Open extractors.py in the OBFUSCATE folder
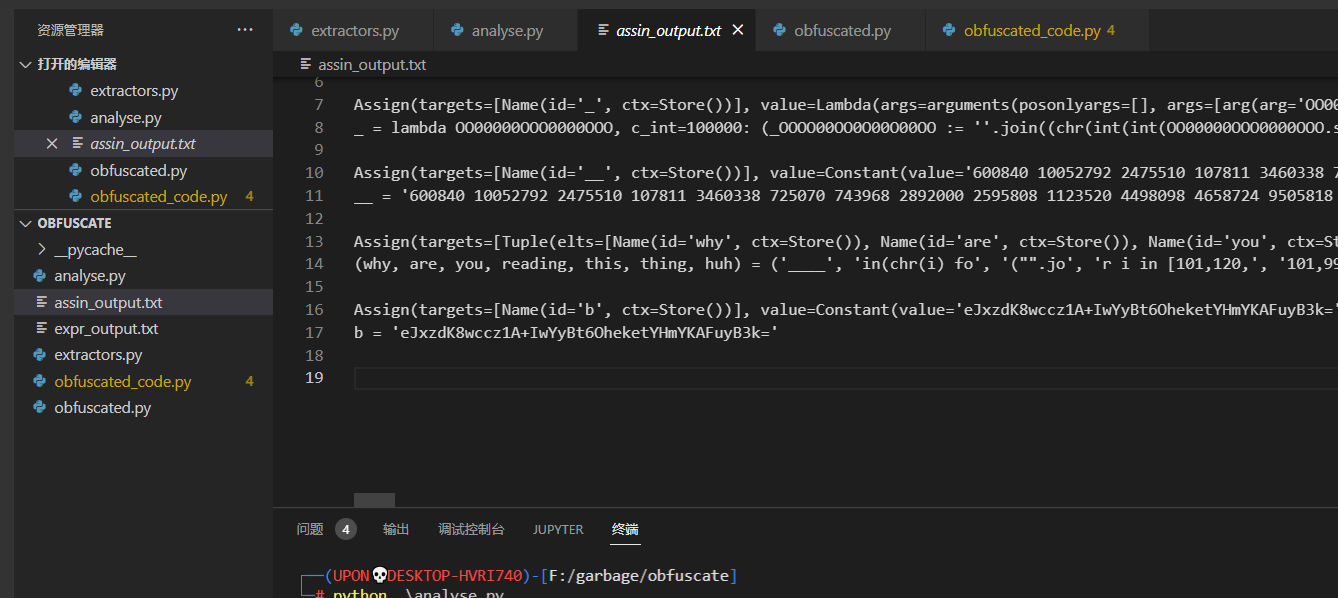 pos(98,355)
